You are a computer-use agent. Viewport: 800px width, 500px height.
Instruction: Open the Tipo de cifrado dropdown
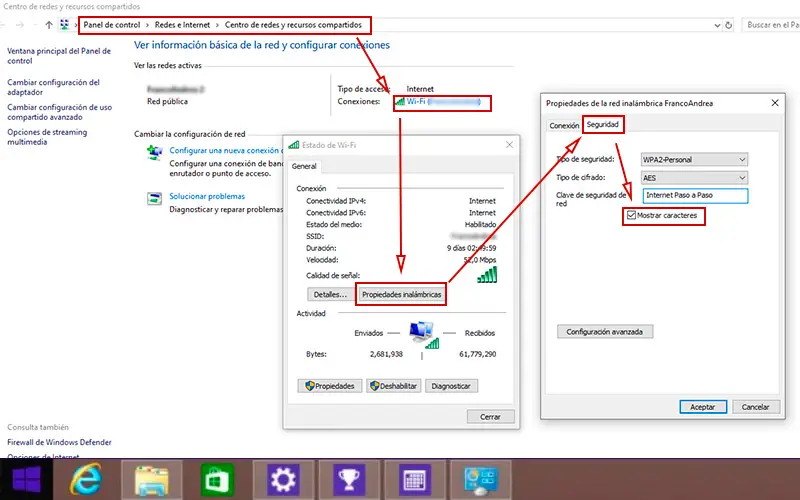tap(694, 178)
